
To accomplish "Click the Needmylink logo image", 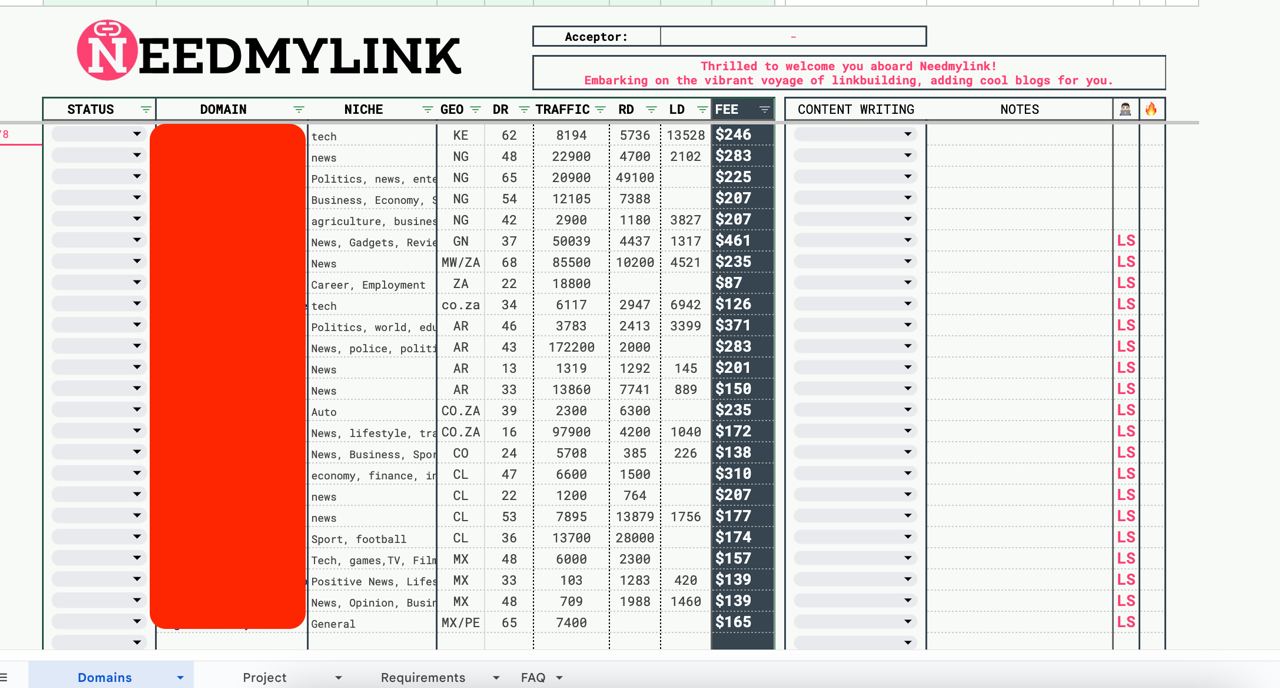I will coord(269,51).
